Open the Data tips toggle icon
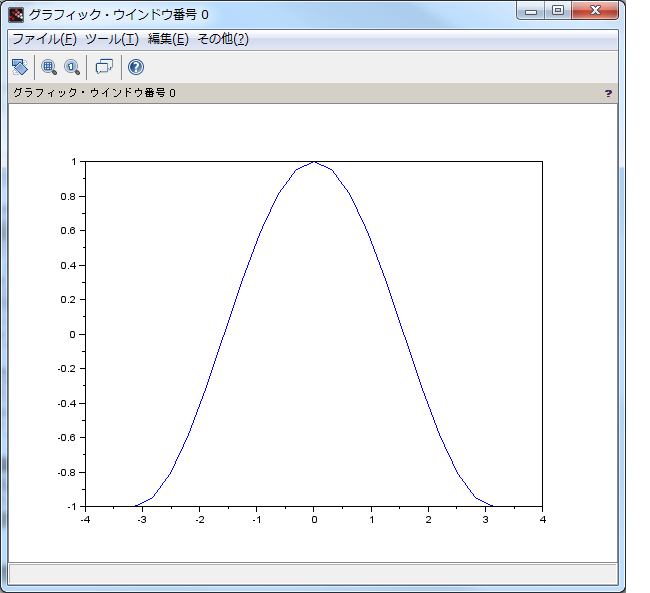This screenshot has width=650, height=593. [x=104, y=67]
